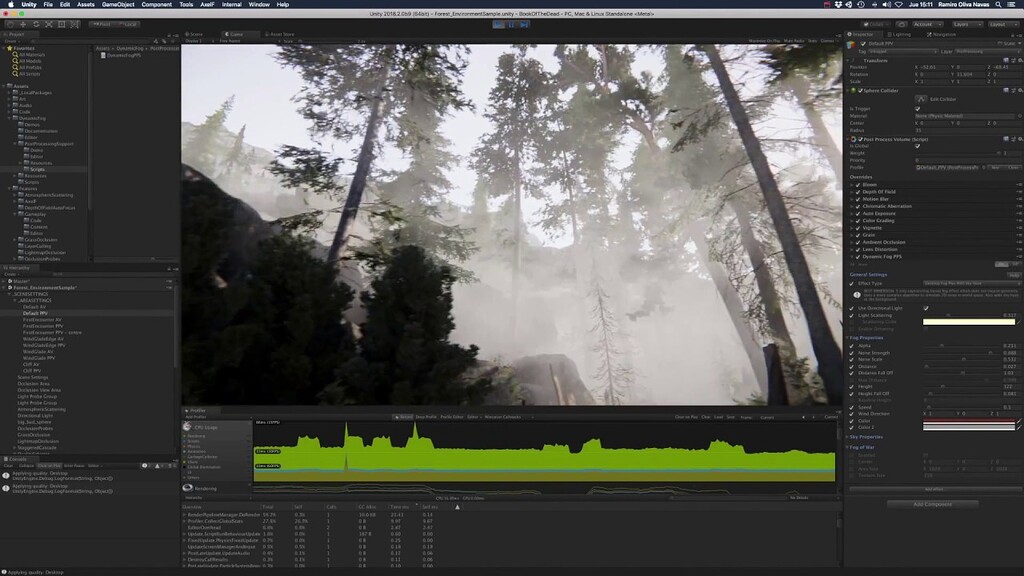Open the Scattering Color swatch

(969, 322)
